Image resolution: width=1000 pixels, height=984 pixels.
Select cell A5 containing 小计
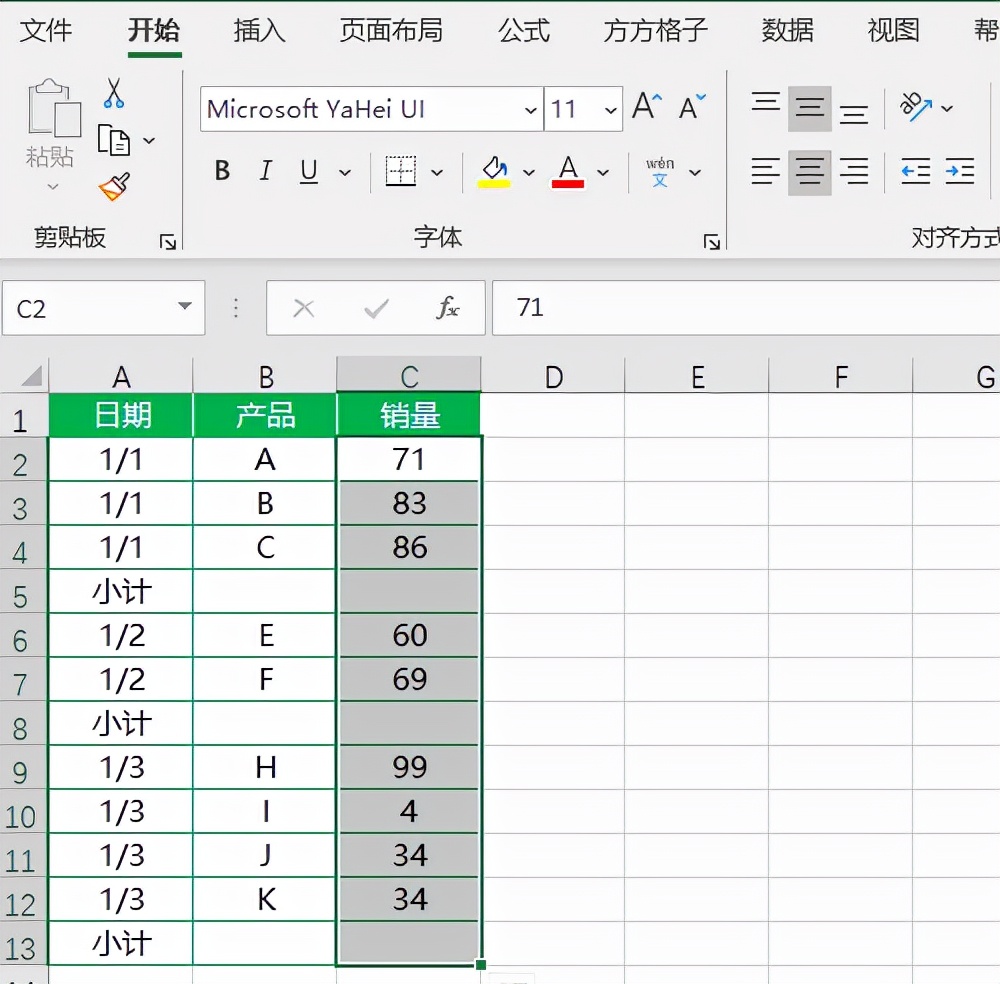(121, 591)
